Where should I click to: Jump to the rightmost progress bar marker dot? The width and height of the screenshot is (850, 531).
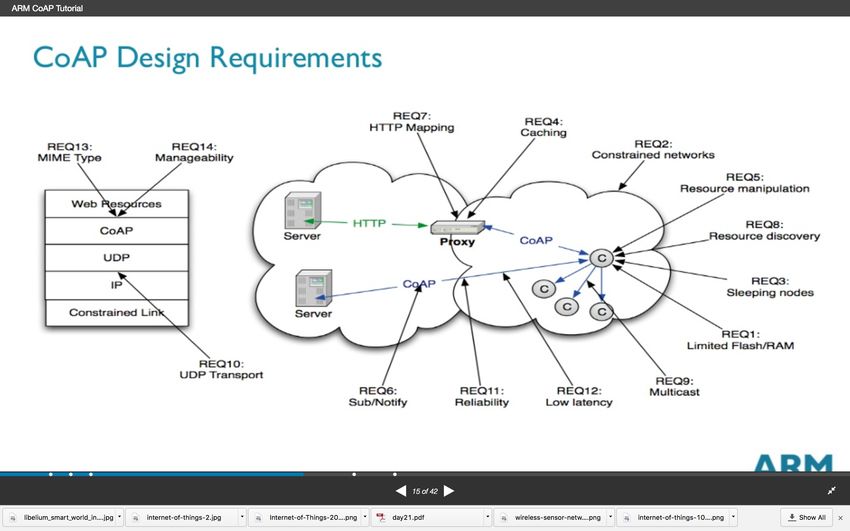point(395,475)
